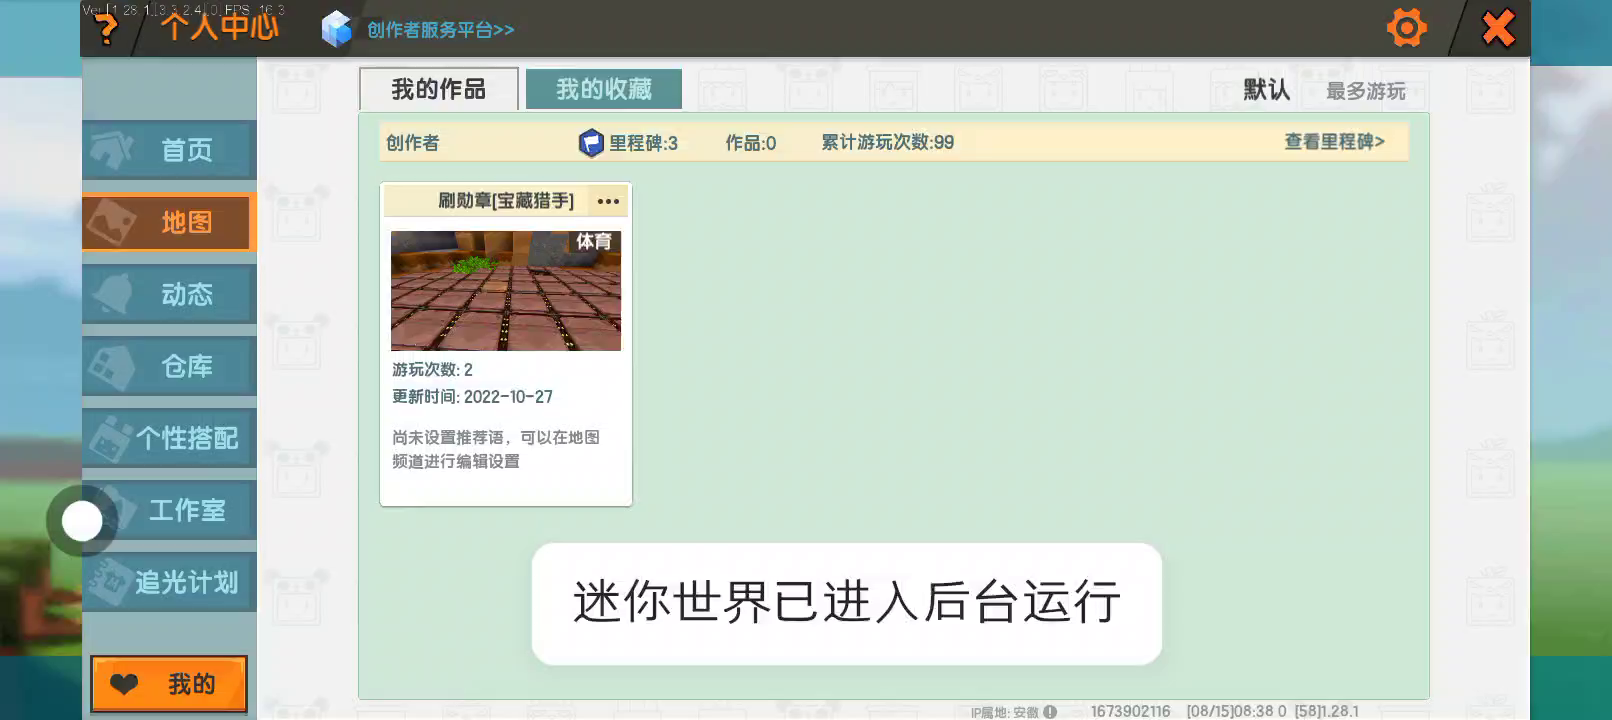Click the info icon next to IP属地
Image resolution: width=1612 pixels, height=720 pixels.
pos(1050,712)
